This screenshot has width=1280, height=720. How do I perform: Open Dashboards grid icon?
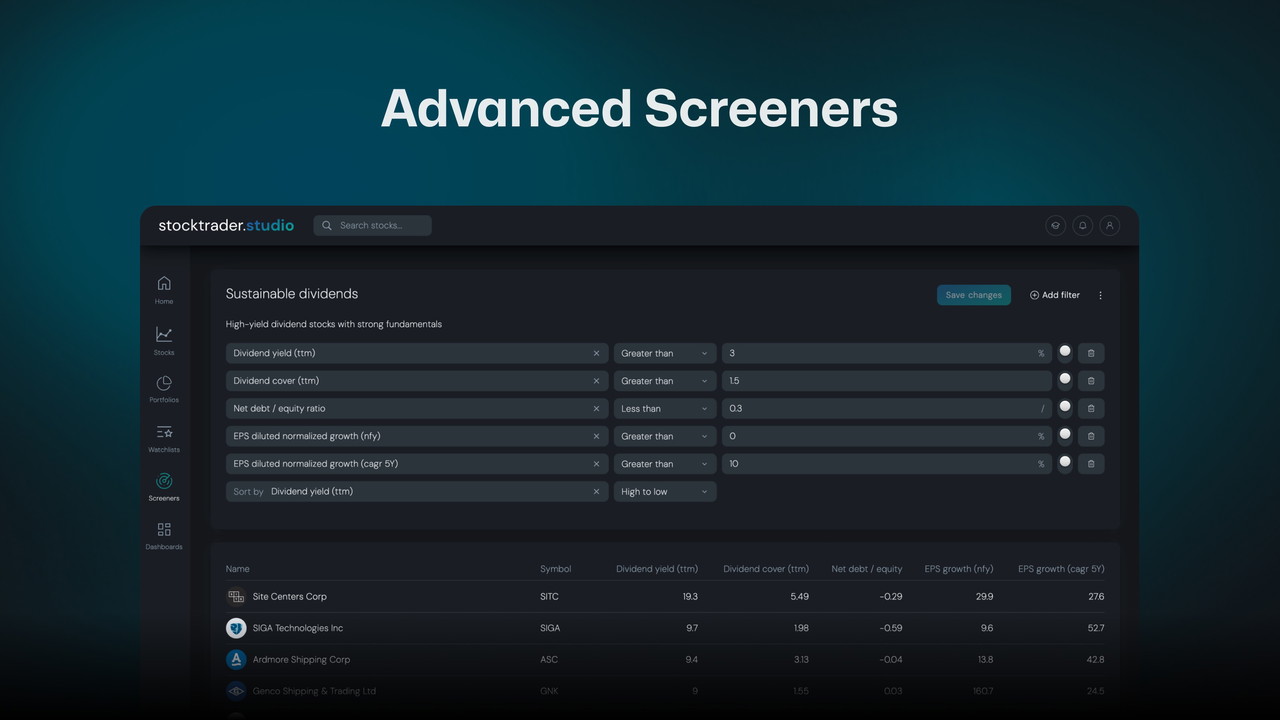click(164, 535)
